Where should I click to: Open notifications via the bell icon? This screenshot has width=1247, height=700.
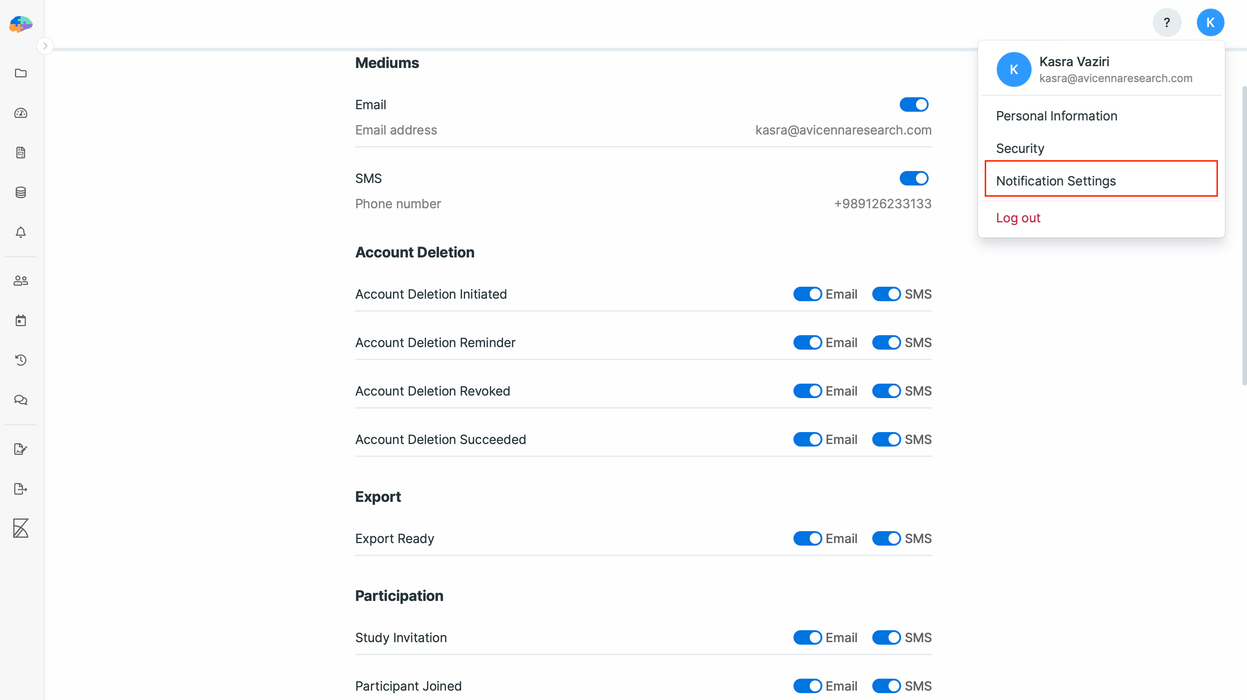pos(20,232)
